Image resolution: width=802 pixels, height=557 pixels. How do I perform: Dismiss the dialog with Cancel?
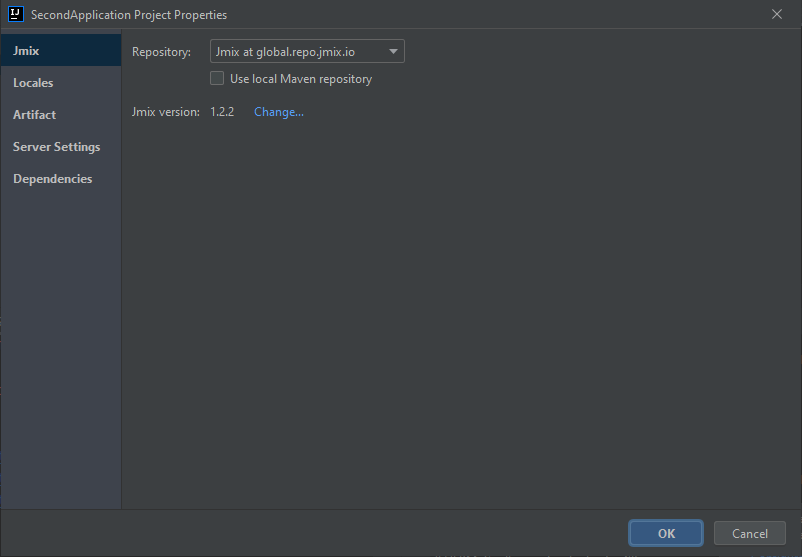749,533
